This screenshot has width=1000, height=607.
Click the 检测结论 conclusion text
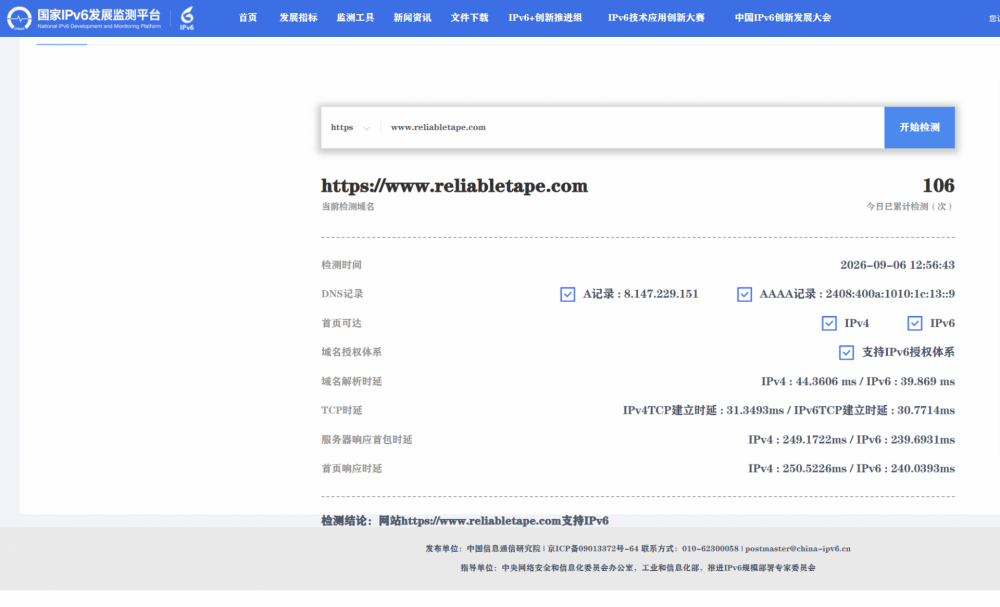[465, 521]
